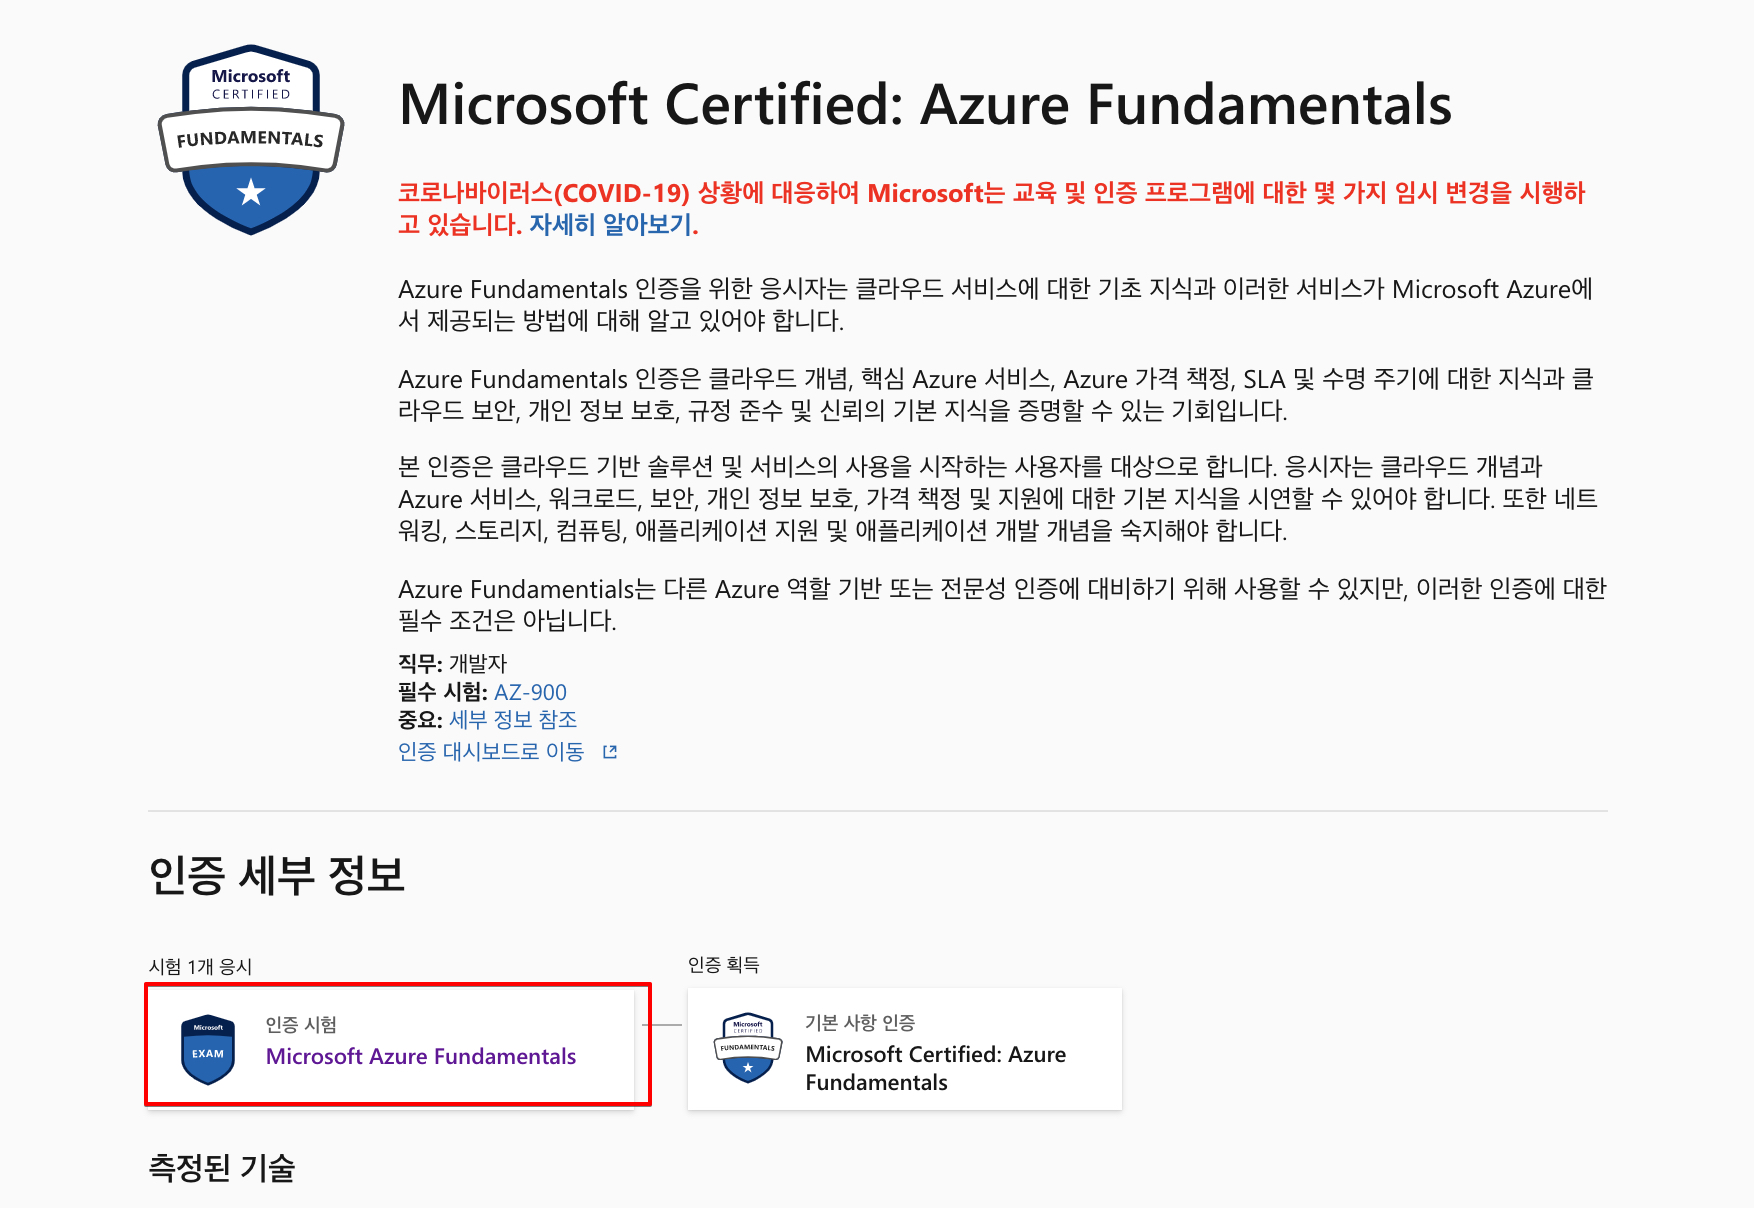The image size is (1754, 1208).
Task: Click the 인증 획득 label
Action: (724, 964)
